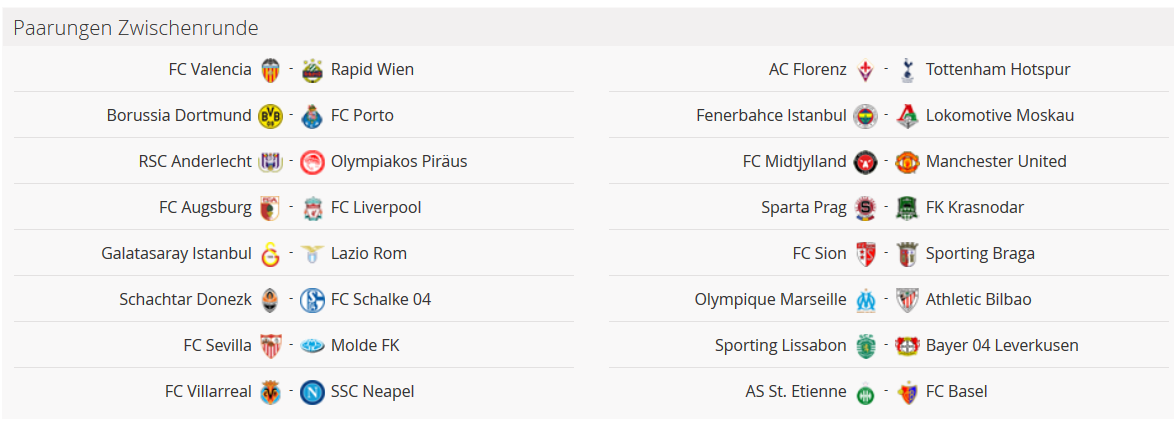
Task: Select the FC Sevilla team name
Action: point(217,346)
